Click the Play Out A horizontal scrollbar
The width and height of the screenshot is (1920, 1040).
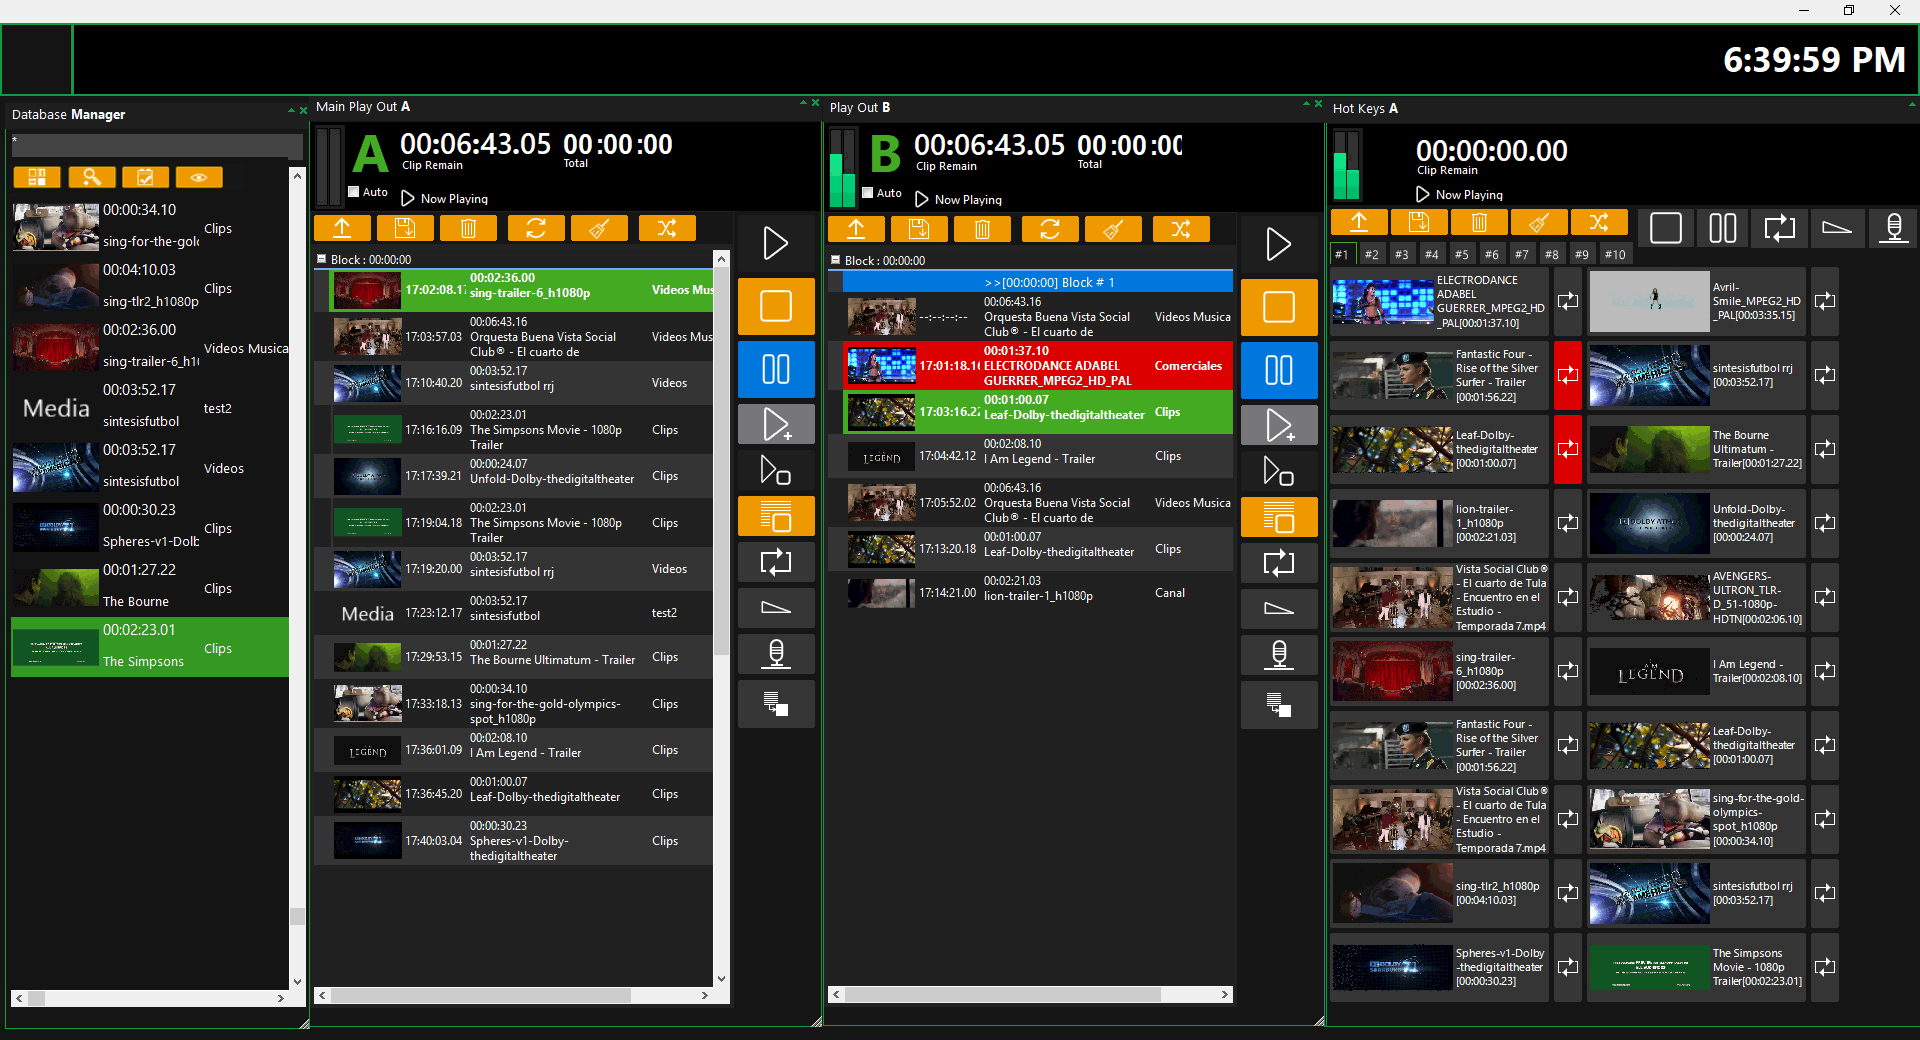tap(480, 996)
